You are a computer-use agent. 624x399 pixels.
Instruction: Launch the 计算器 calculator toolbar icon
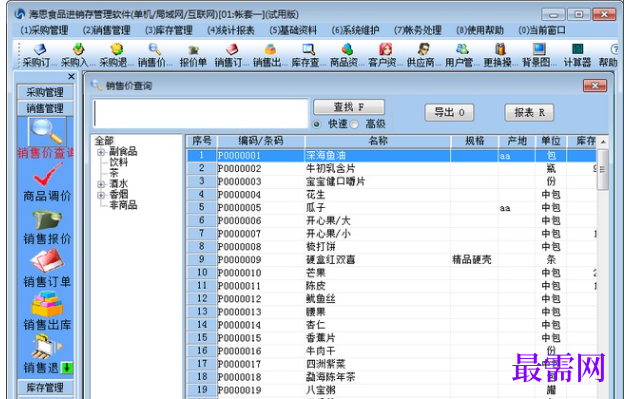tap(577, 55)
